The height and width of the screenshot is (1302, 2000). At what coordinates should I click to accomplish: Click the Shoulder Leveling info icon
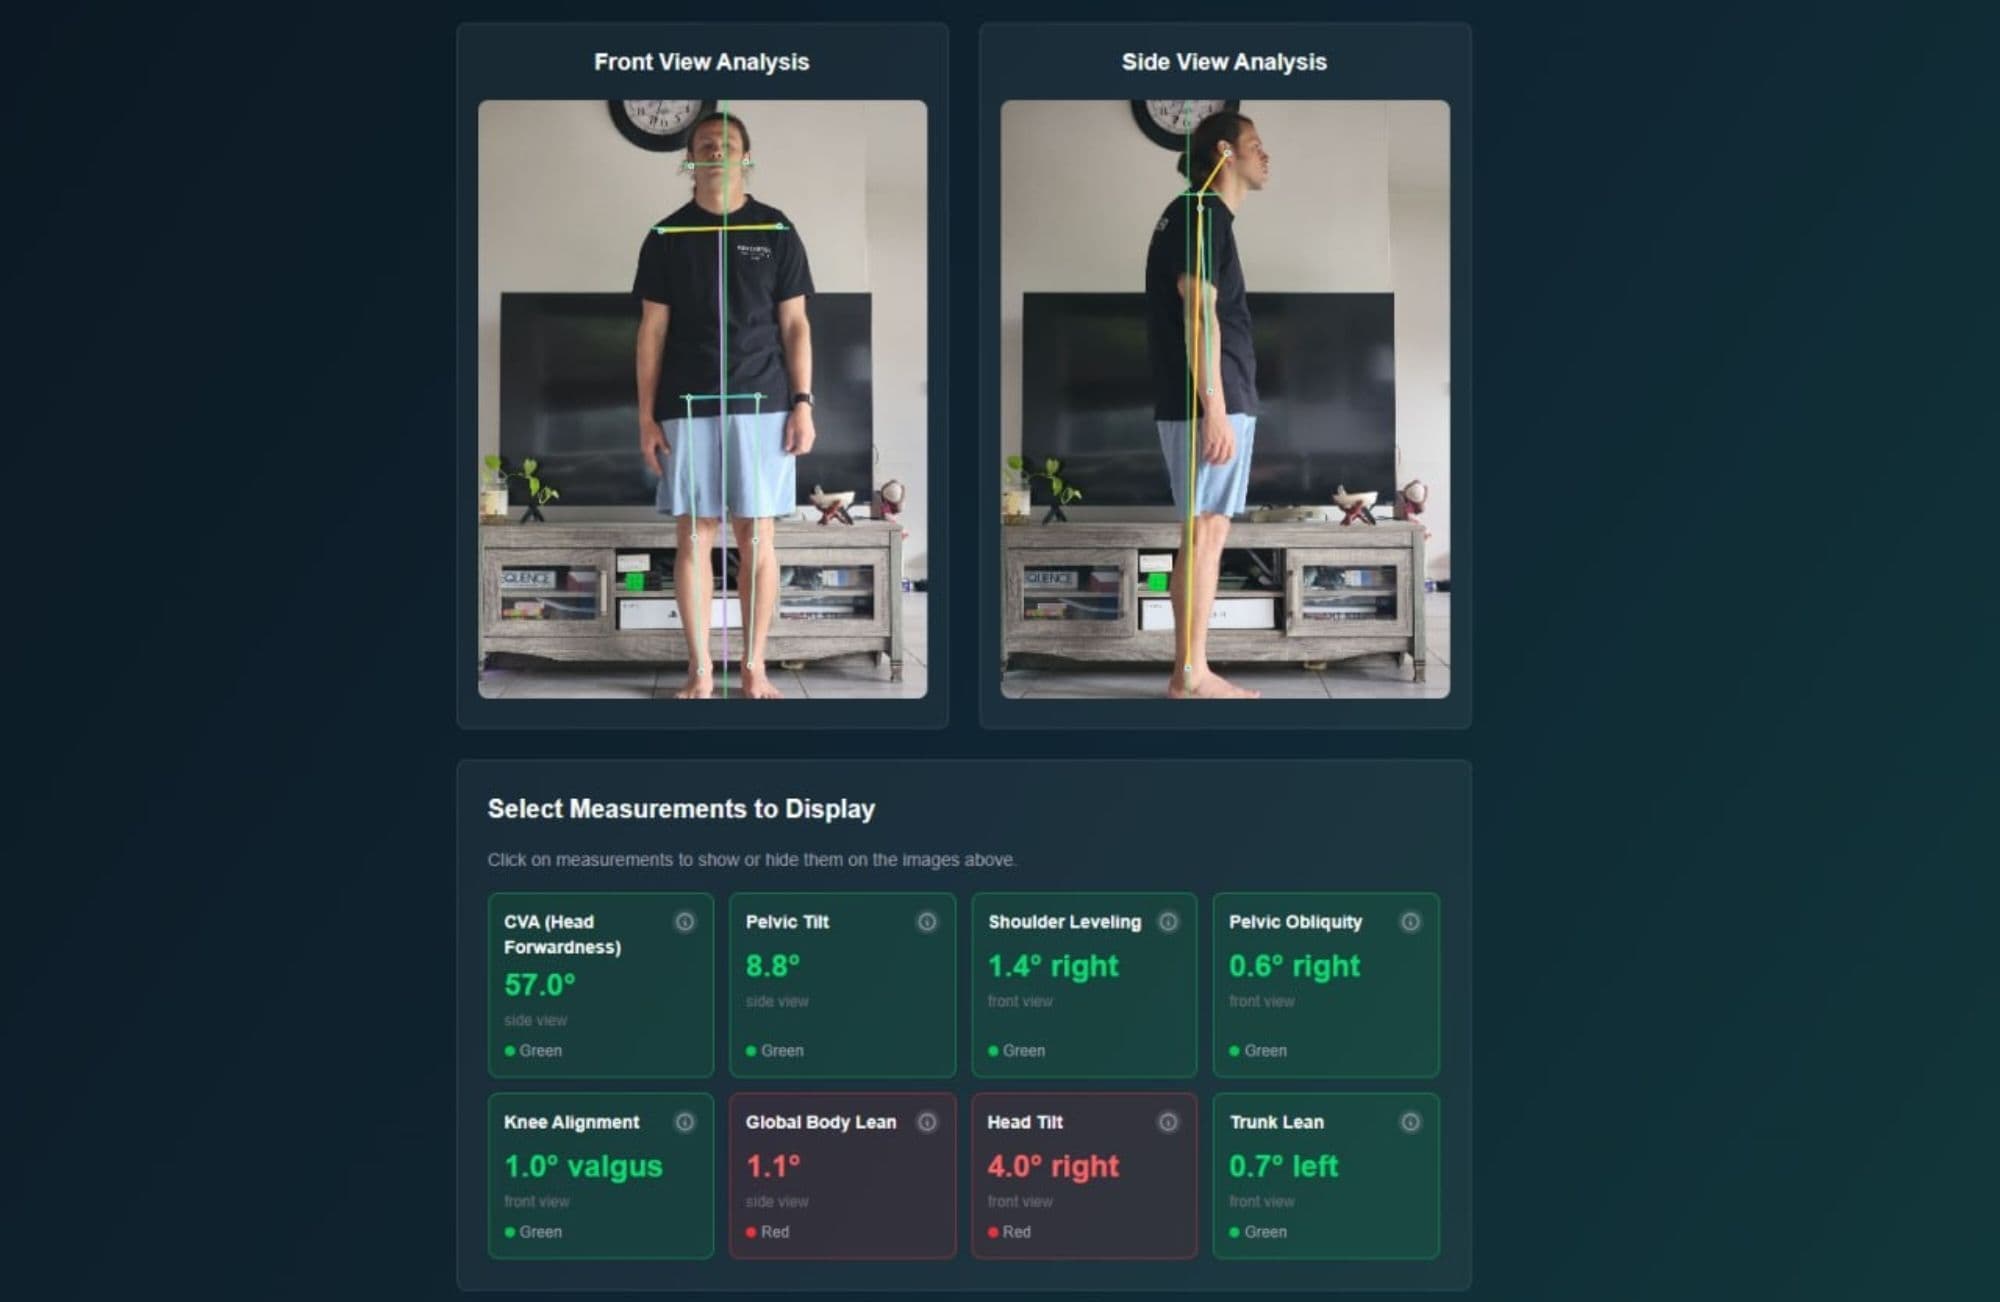click(x=1168, y=922)
